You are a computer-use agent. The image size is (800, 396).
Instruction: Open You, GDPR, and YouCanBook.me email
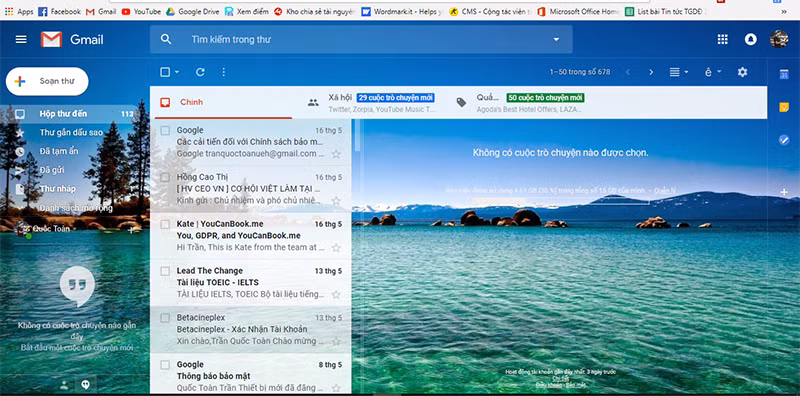(x=251, y=235)
